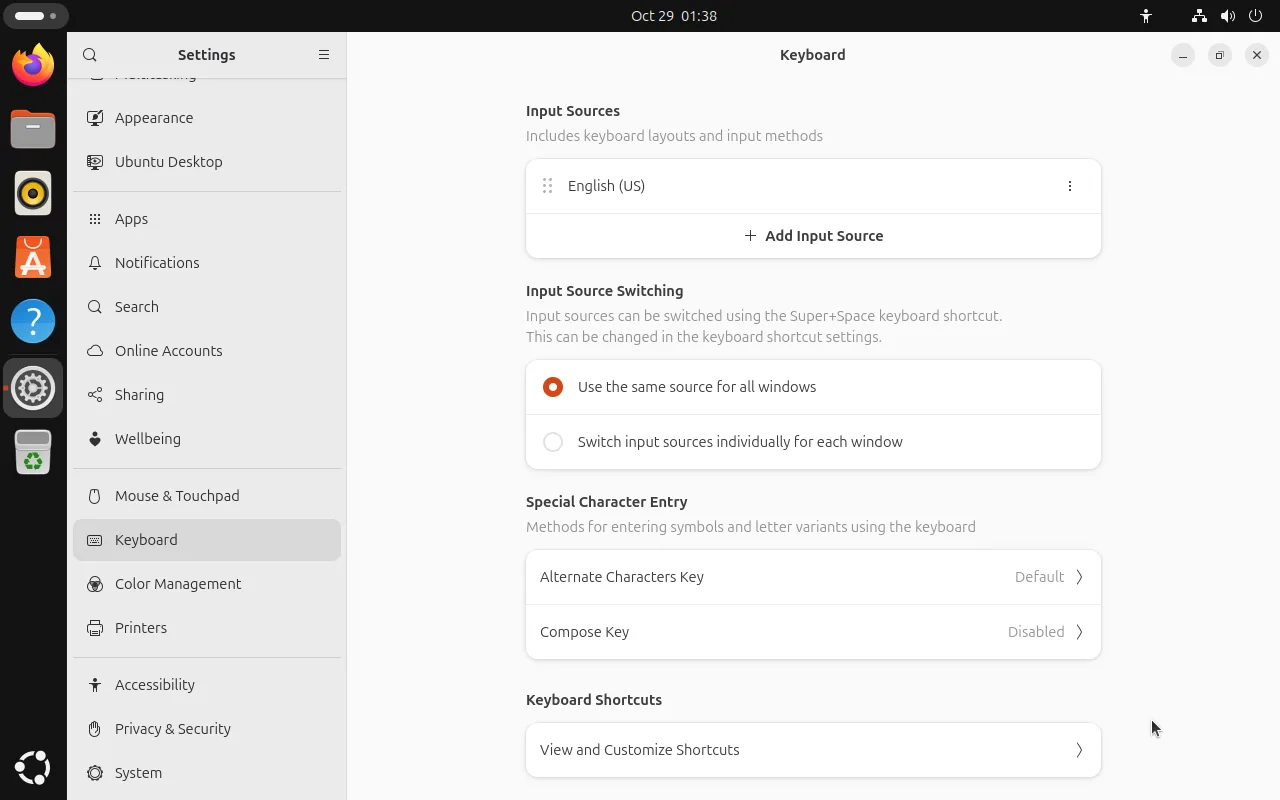Open accessibility menu in top bar
1280x800 pixels.
click(x=1146, y=16)
